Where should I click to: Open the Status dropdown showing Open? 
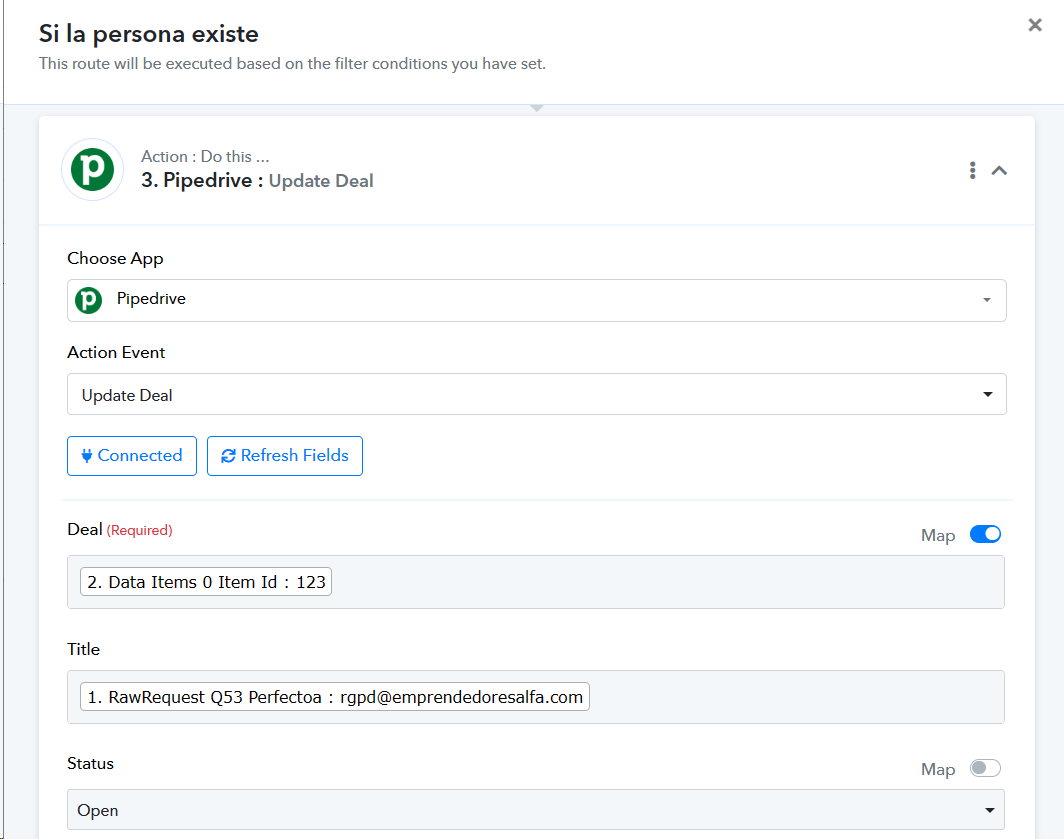535,809
